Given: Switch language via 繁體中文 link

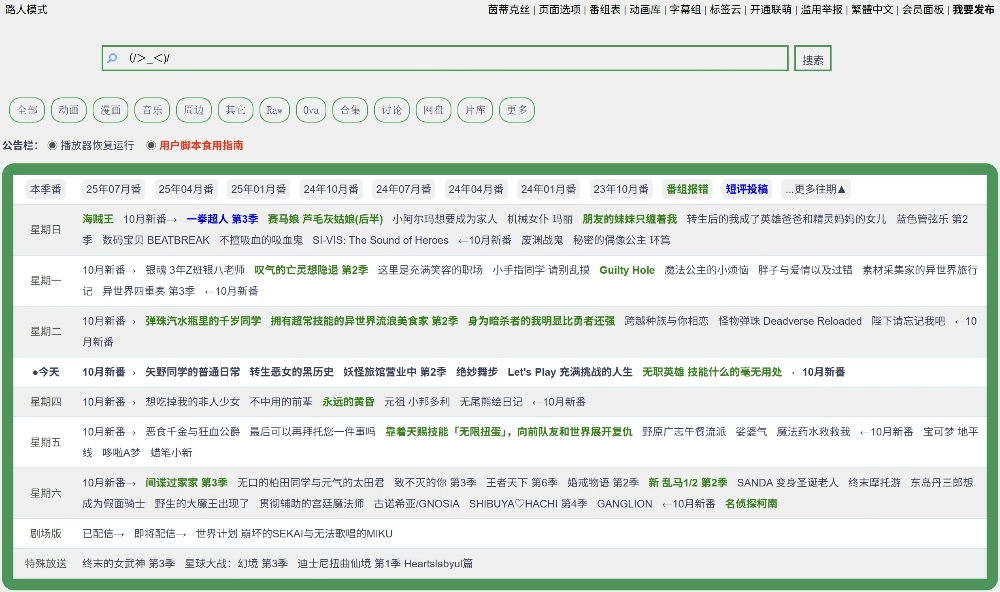Looking at the screenshot, I should pos(872,9).
